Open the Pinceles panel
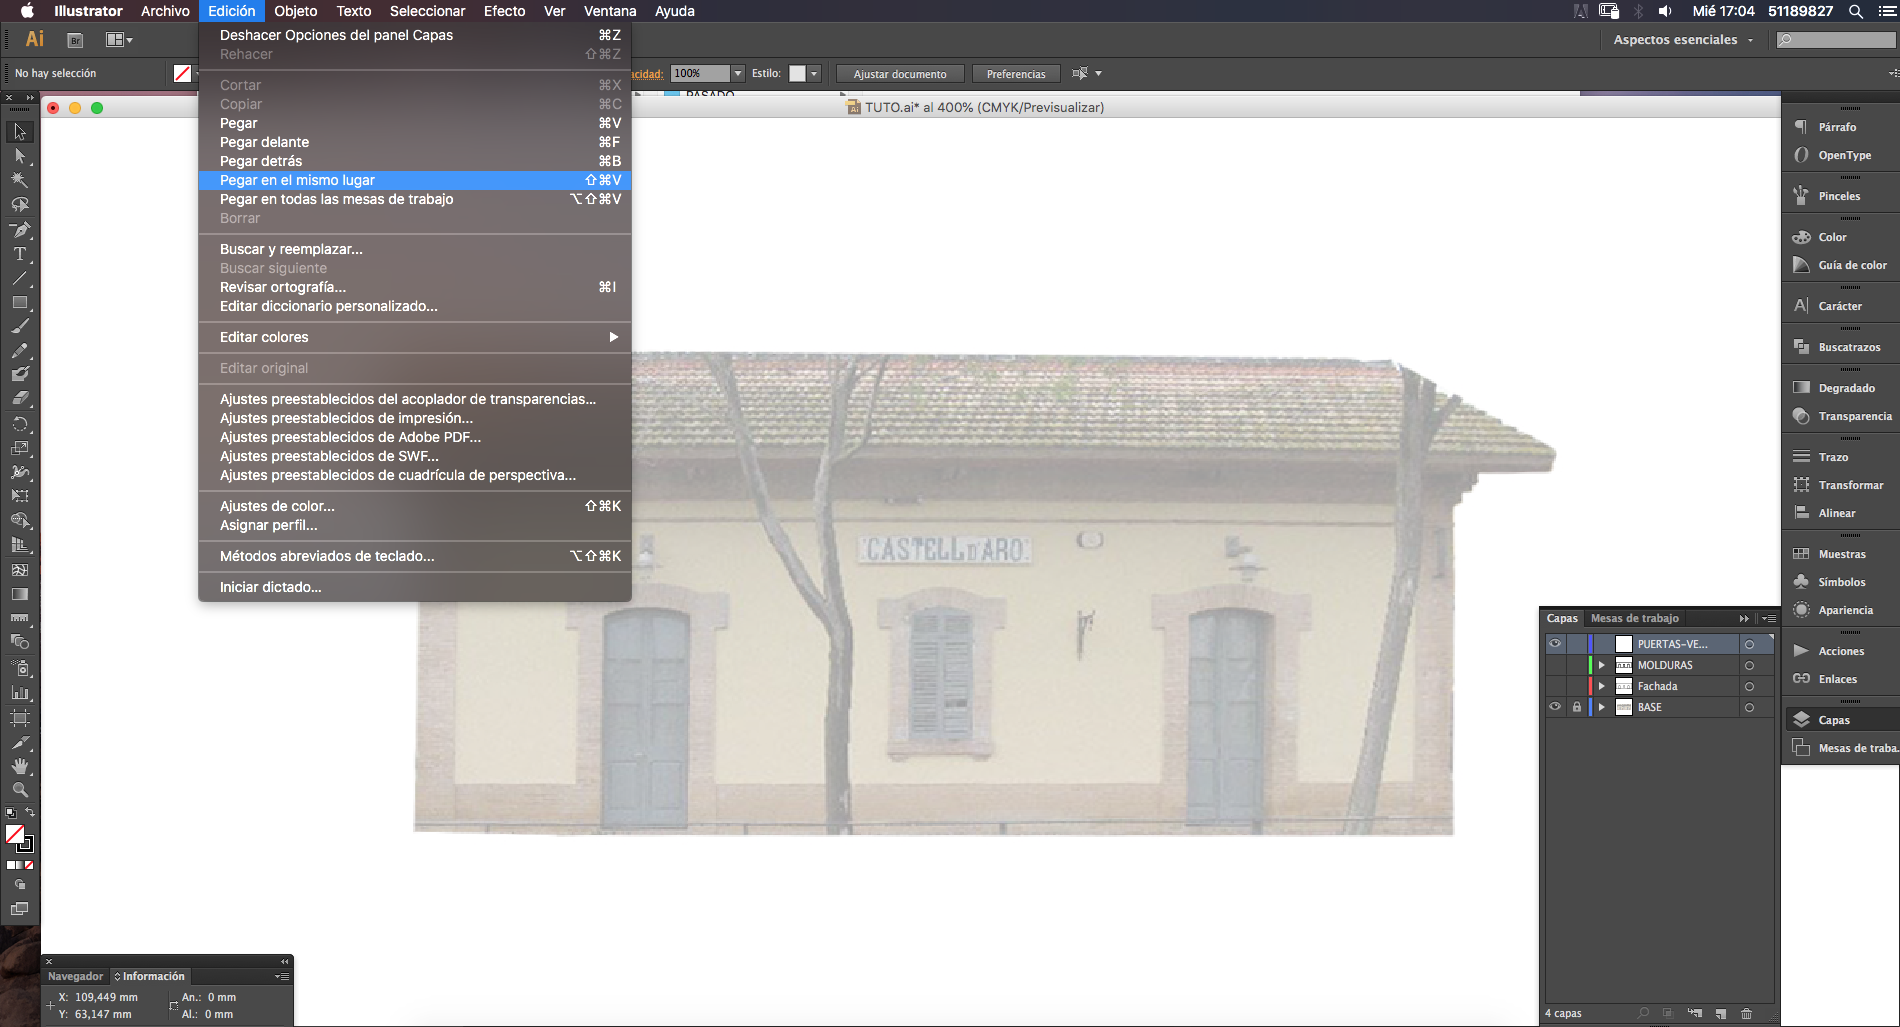This screenshot has width=1900, height=1027. 1839,196
